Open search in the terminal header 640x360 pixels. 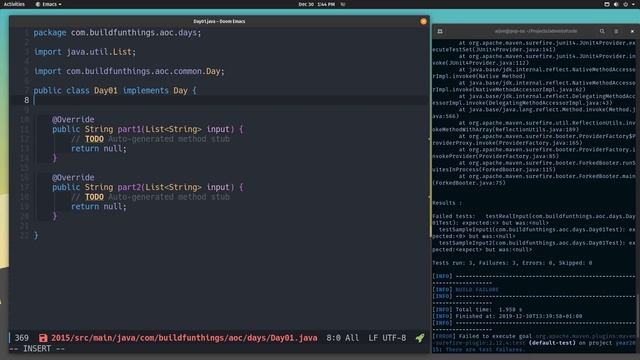coord(602,31)
